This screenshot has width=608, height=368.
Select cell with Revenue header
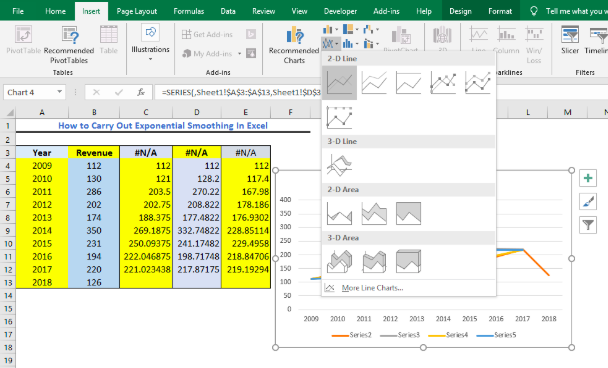[x=94, y=152]
